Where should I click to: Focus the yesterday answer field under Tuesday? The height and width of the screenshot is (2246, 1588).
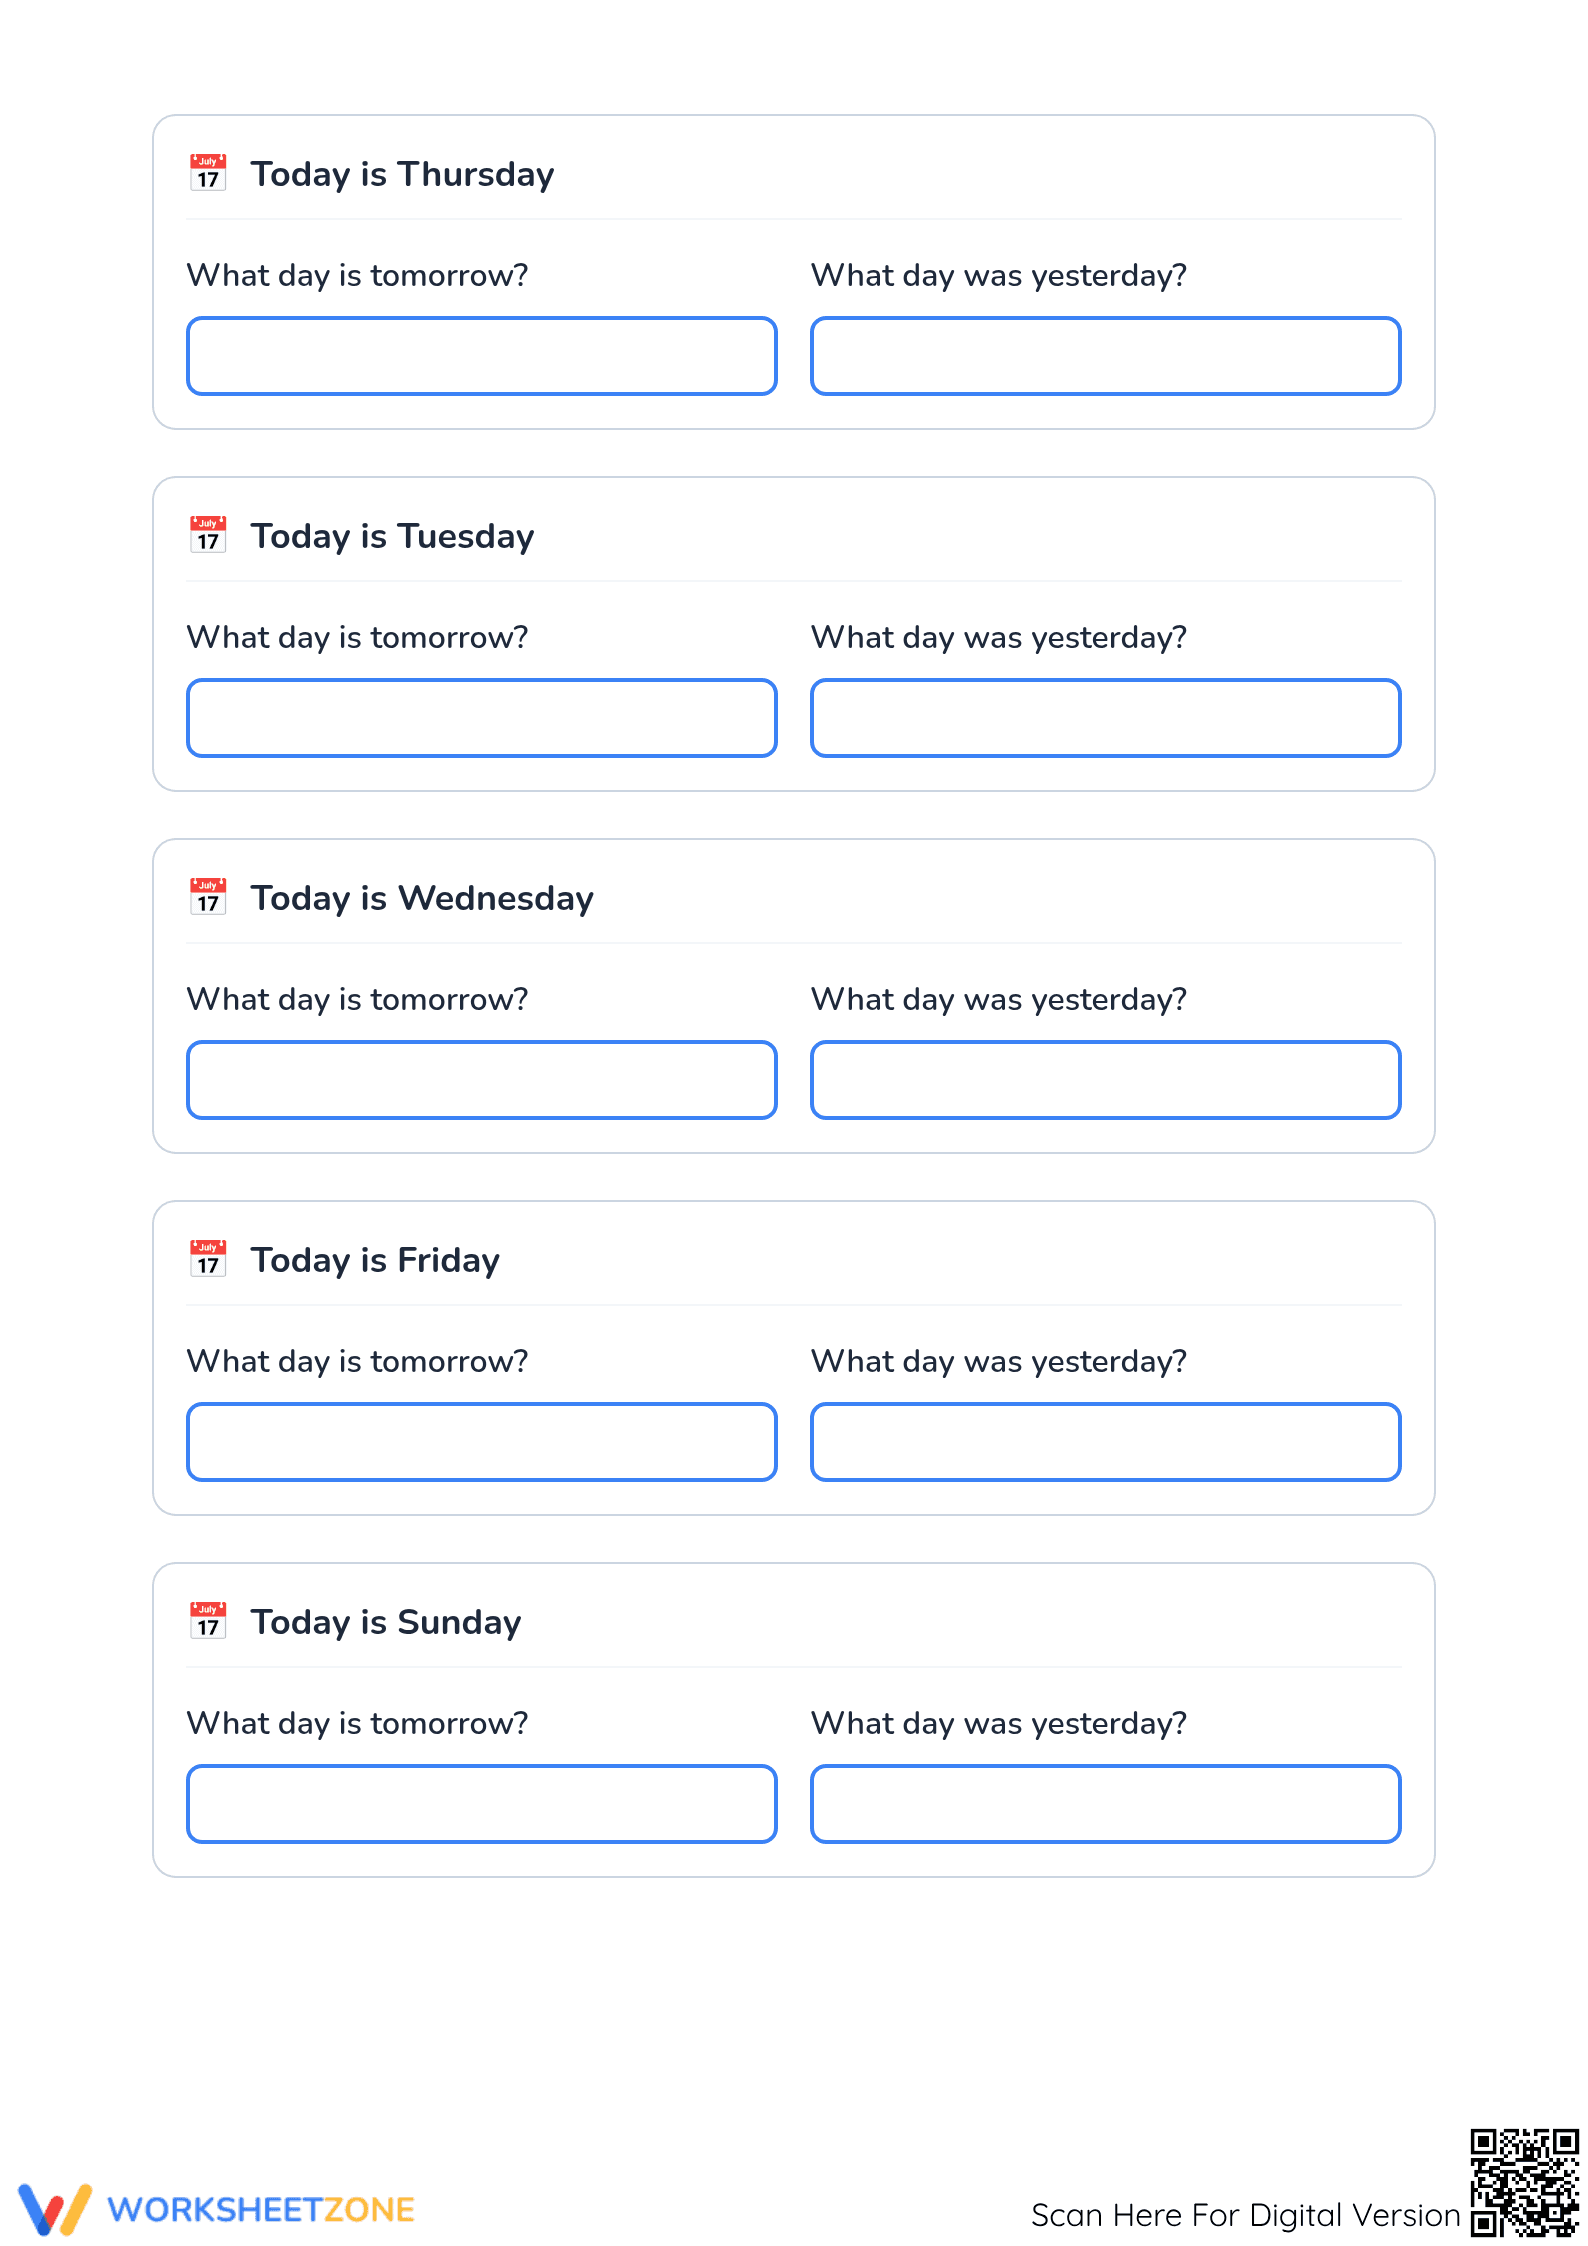tap(1106, 718)
